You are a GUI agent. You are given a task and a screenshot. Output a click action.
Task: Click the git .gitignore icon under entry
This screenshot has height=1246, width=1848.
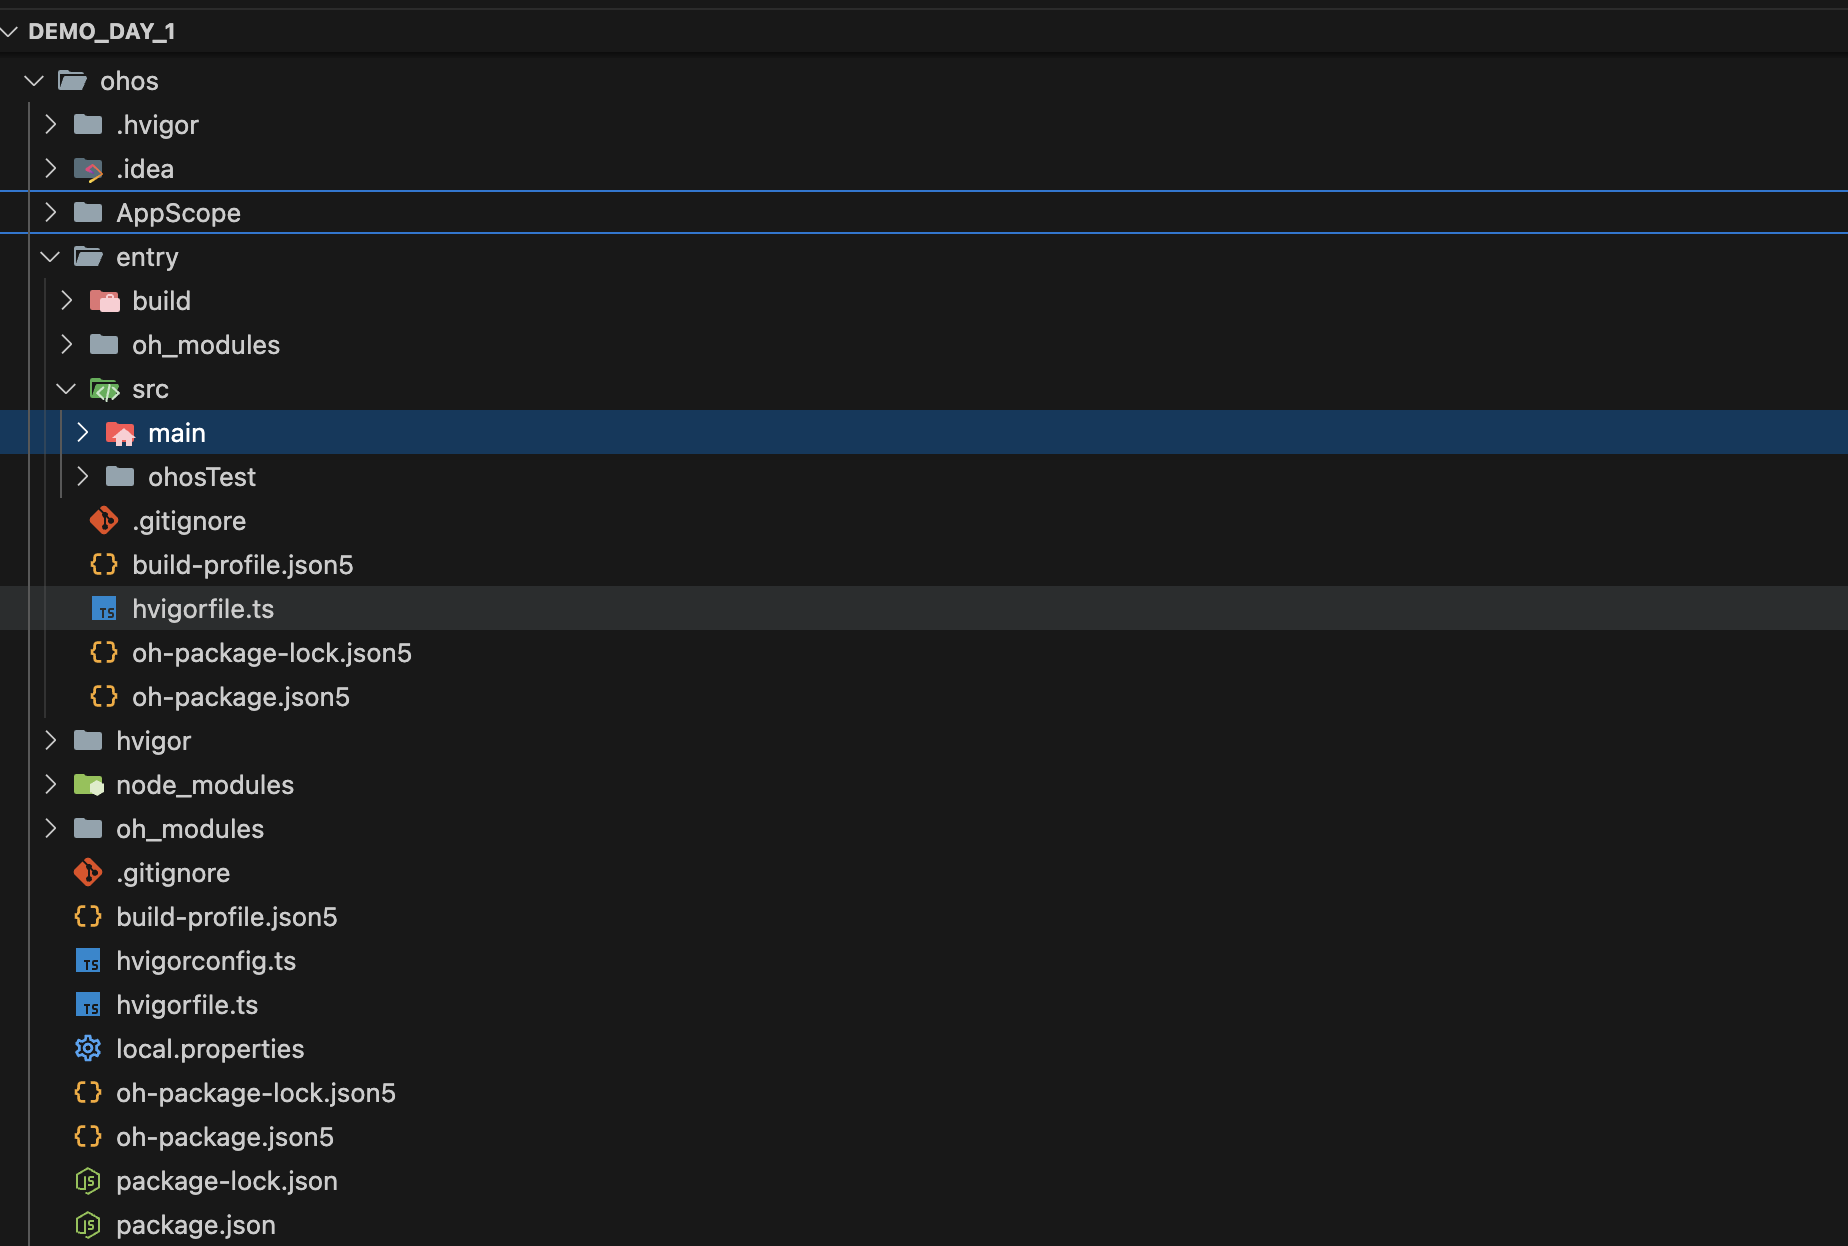point(104,520)
